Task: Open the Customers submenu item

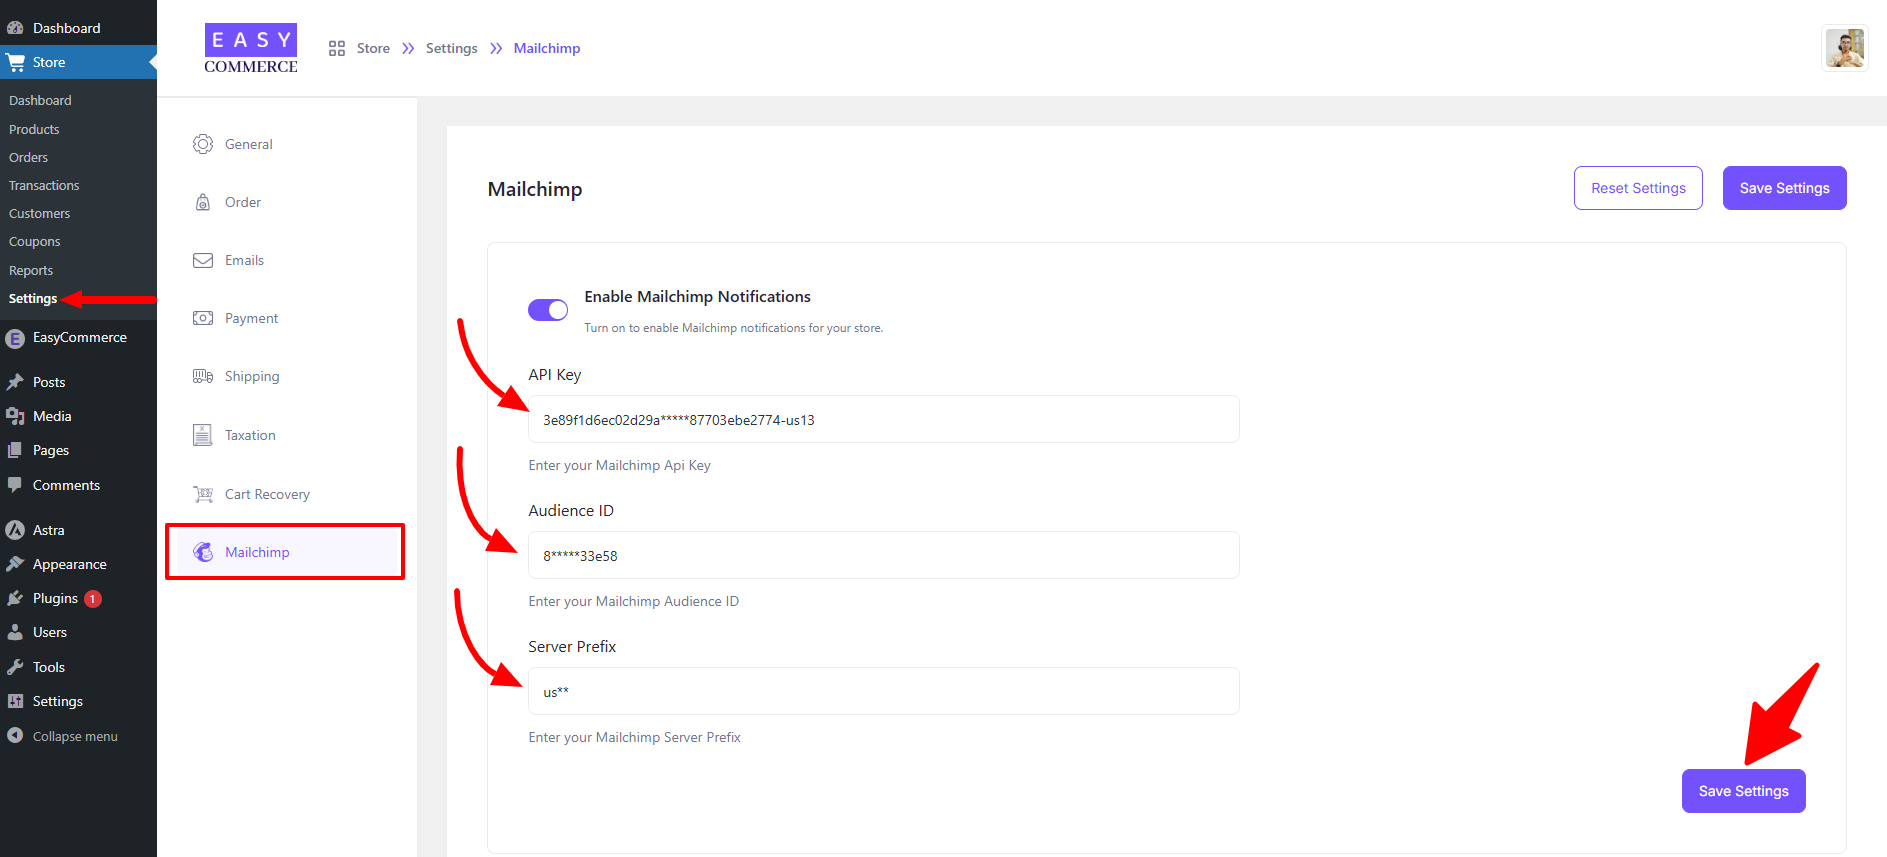Action: point(39,213)
